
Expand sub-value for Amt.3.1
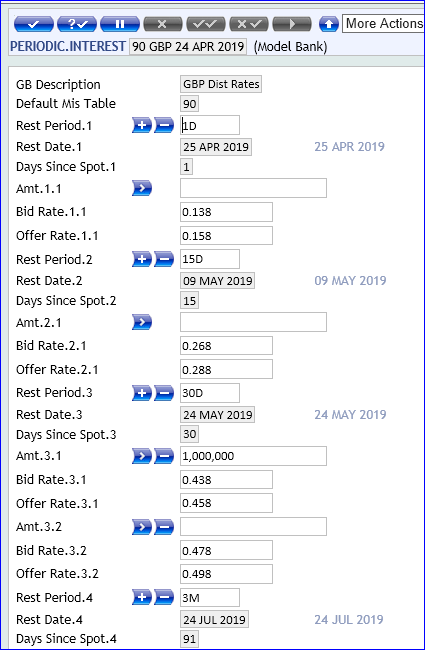pyautogui.click(x=142, y=456)
